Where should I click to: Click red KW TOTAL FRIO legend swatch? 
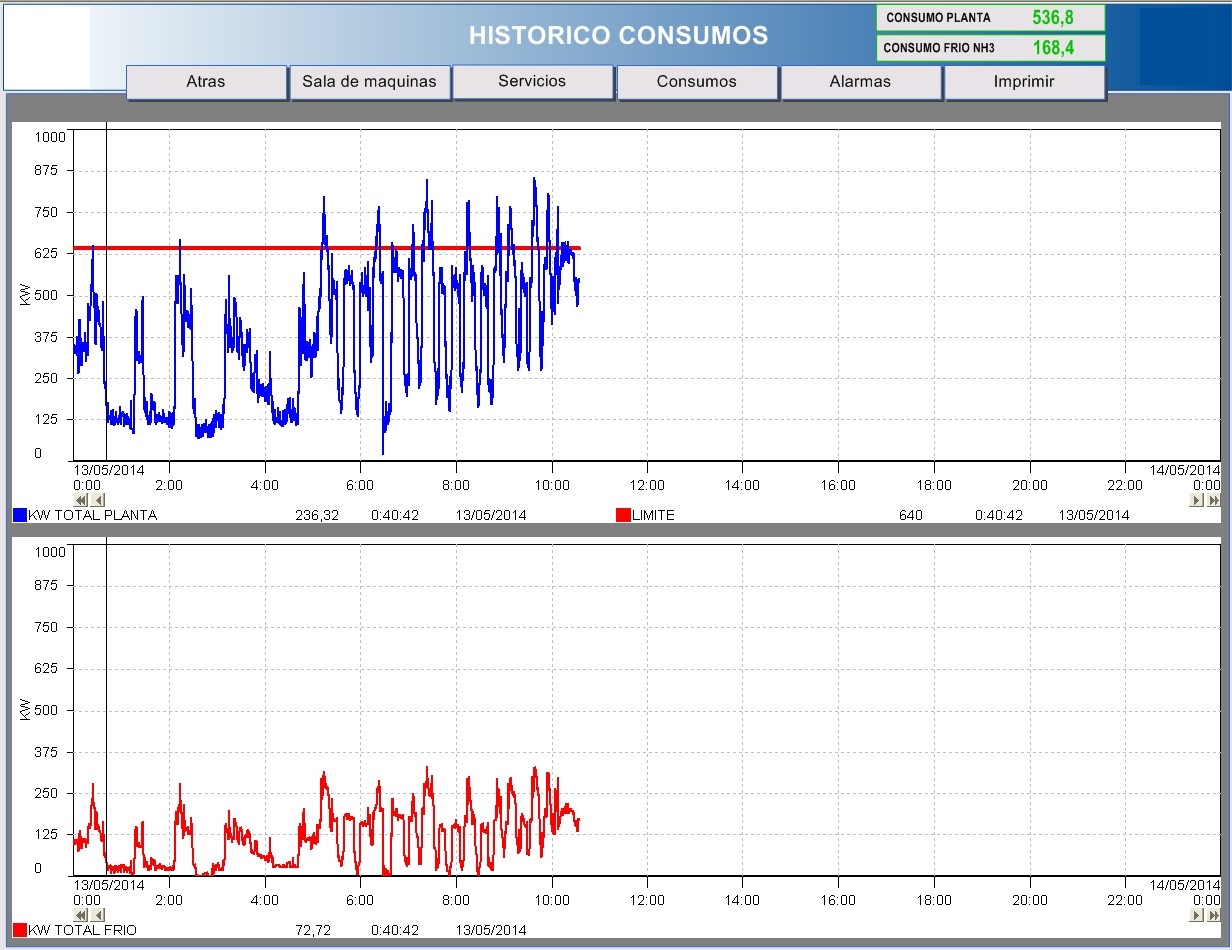pyautogui.click(x=20, y=930)
